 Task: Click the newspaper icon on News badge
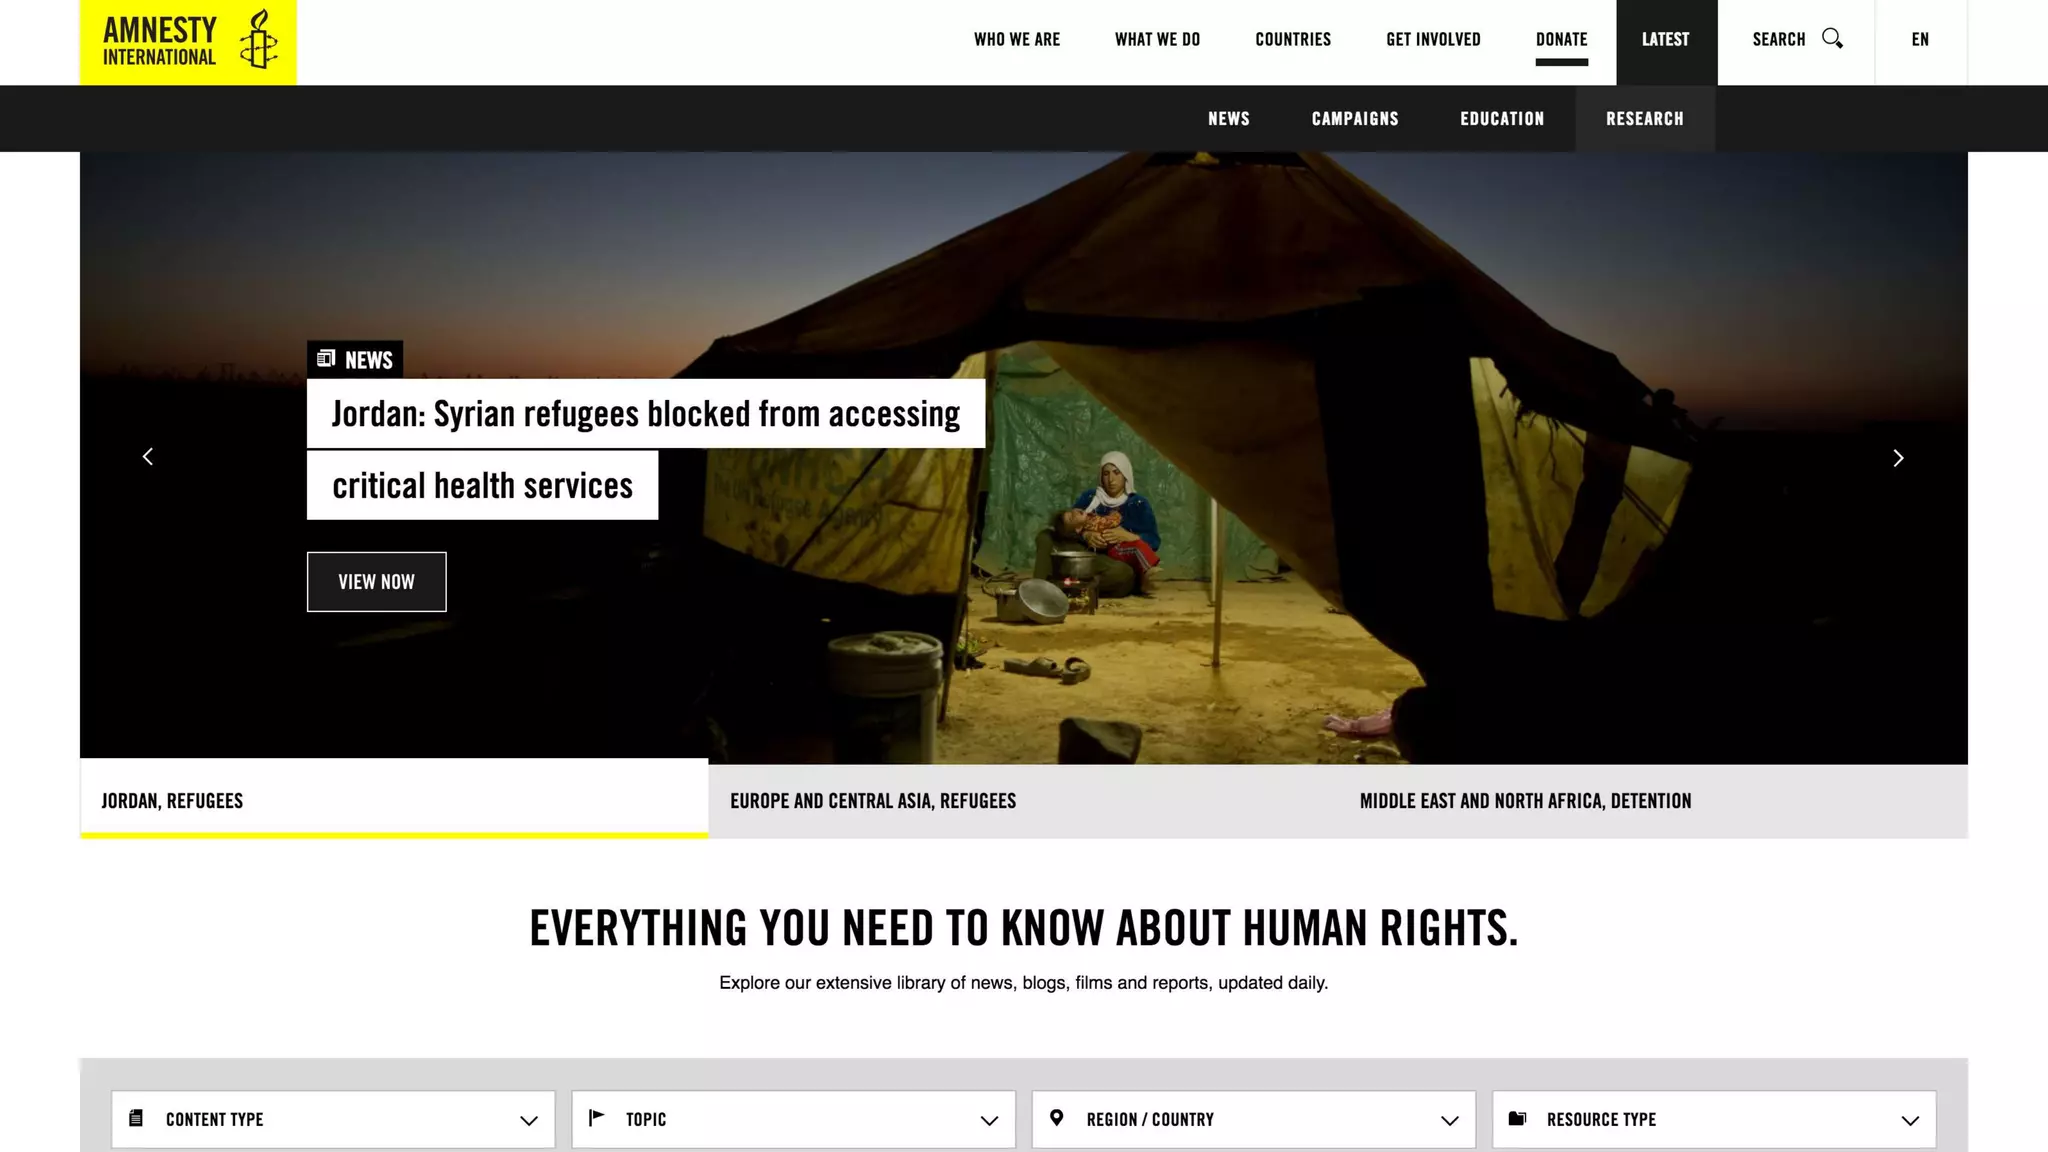tap(326, 358)
